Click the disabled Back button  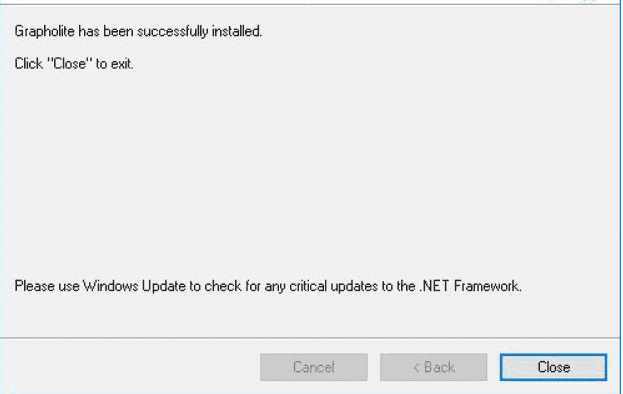[x=433, y=367]
